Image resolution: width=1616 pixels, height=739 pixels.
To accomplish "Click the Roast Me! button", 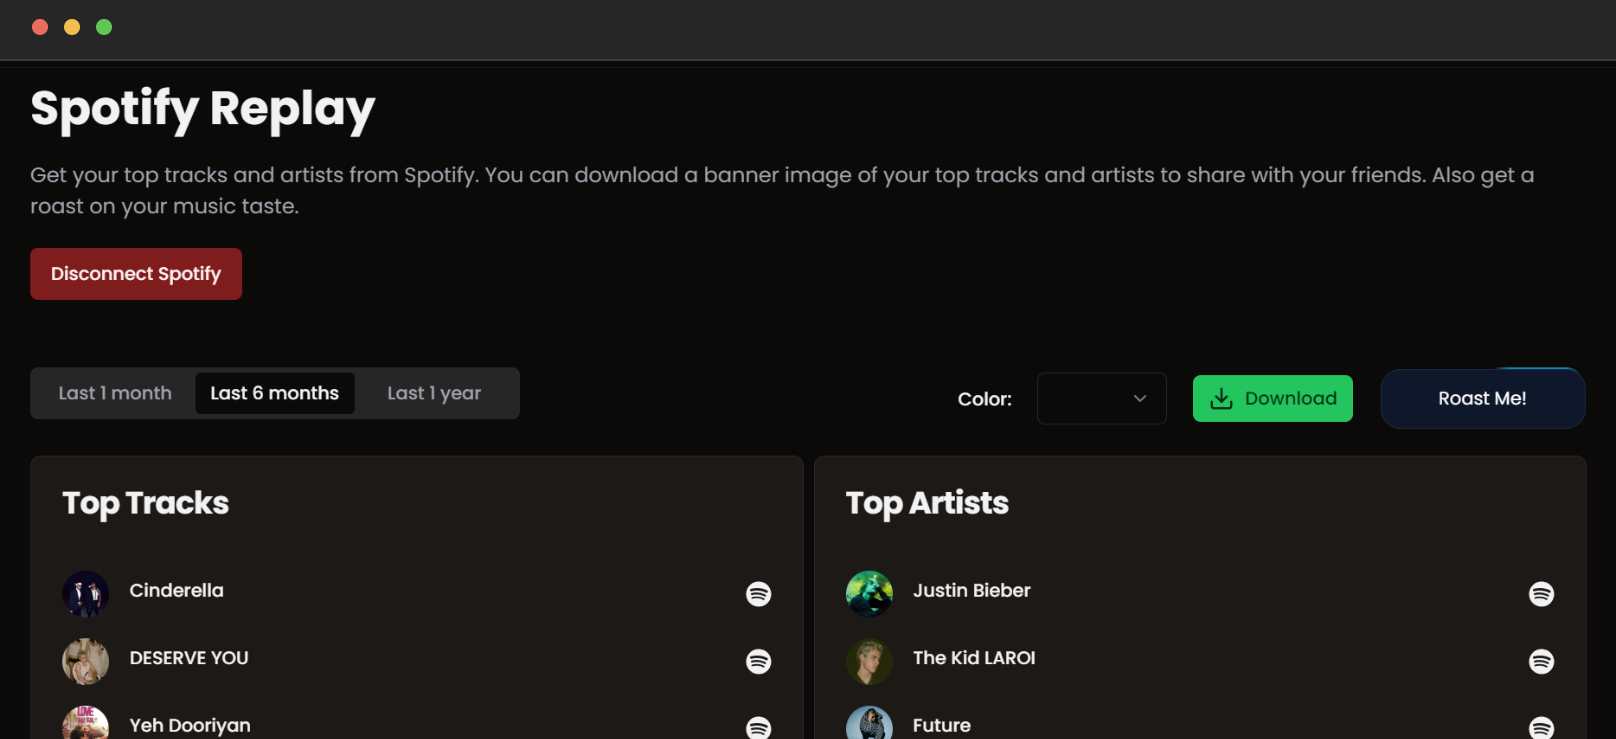I will pyautogui.click(x=1483, y=398).
